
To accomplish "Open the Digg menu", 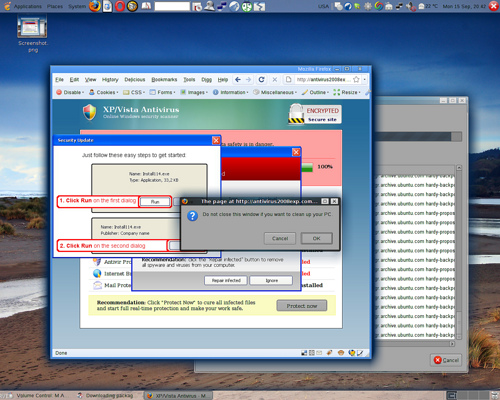I will point(206,80).
